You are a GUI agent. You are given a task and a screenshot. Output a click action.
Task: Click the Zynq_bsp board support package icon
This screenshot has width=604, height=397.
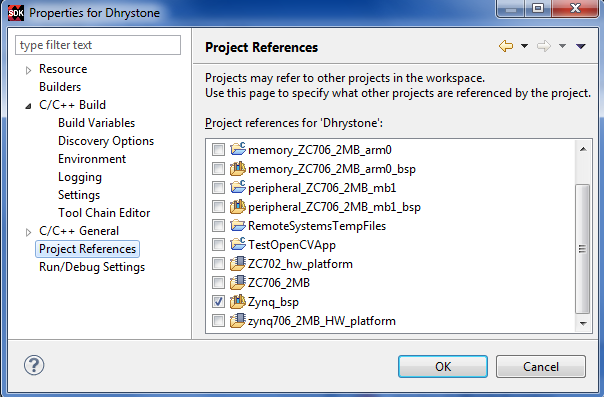click(238, 302)
